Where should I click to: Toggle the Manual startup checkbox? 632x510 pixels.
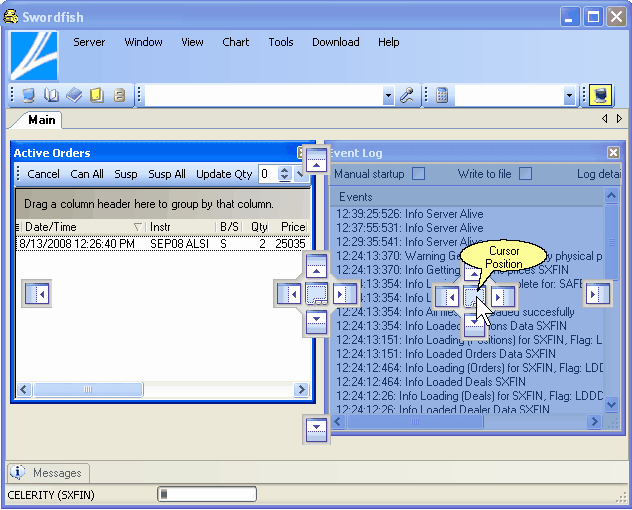418,174
